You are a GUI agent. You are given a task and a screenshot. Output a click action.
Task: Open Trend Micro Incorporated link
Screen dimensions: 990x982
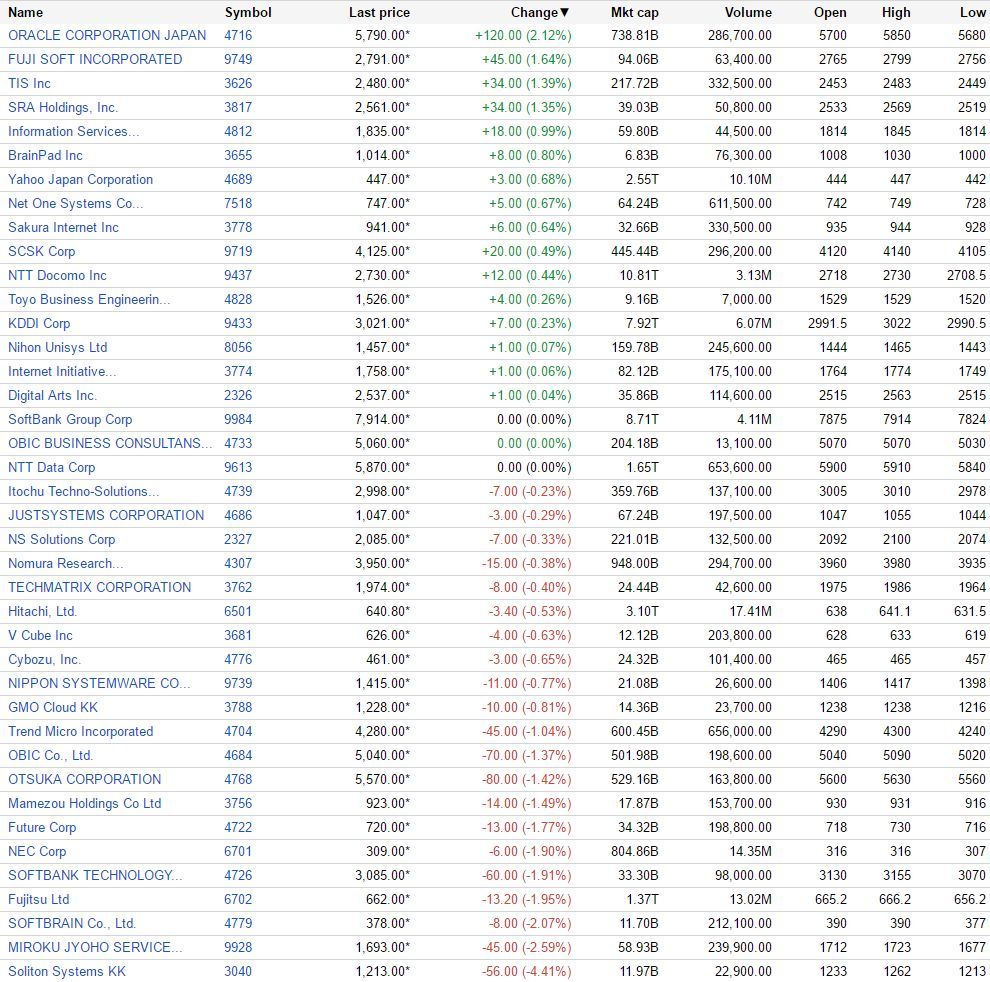tap(80, 731)
